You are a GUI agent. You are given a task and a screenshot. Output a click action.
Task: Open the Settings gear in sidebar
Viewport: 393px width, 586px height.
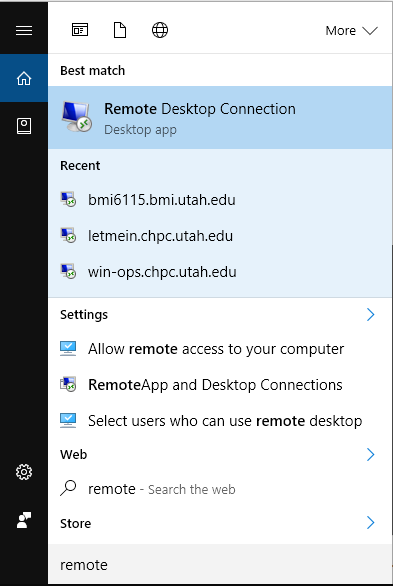(x=24, y=472)
